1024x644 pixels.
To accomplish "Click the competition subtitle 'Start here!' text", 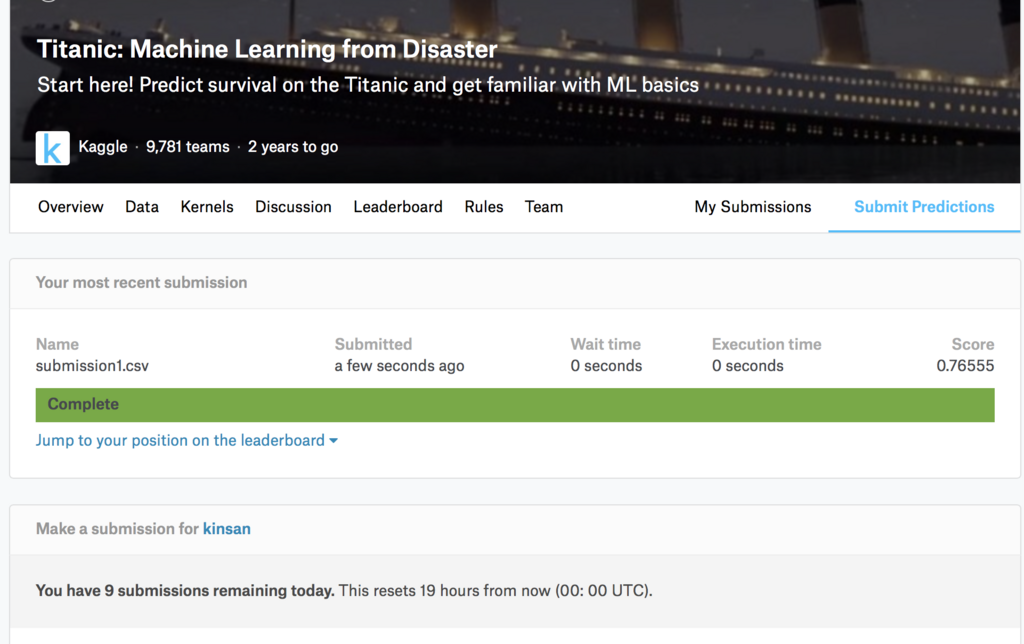I will pyautogui.click(x=368, y=85).
